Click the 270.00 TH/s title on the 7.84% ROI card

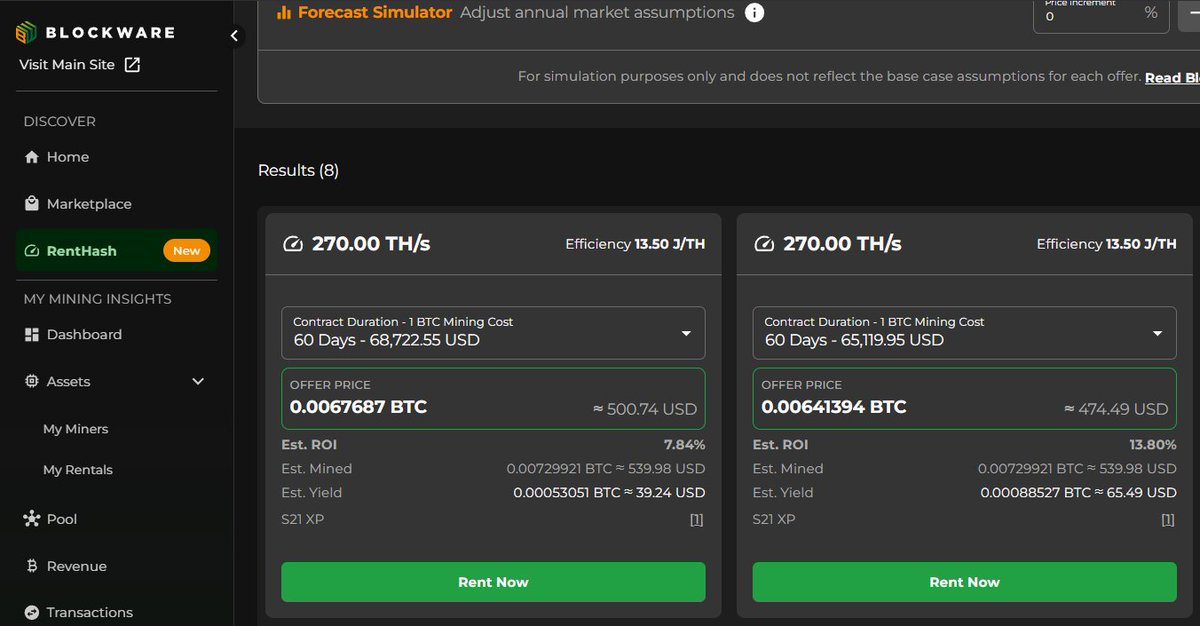click(x=371, y=244)
